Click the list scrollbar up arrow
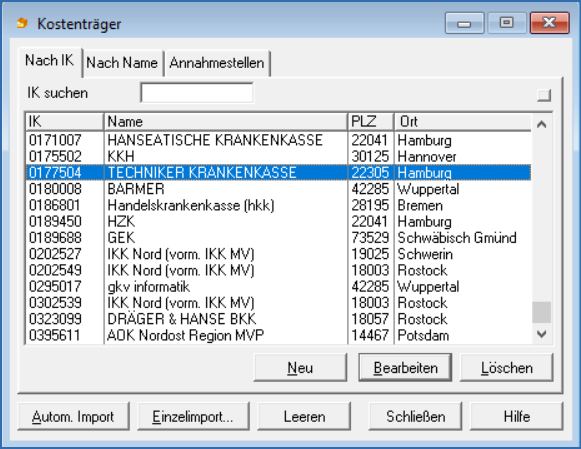Screen dimensions: 581x449 click(x=542, y=124)
